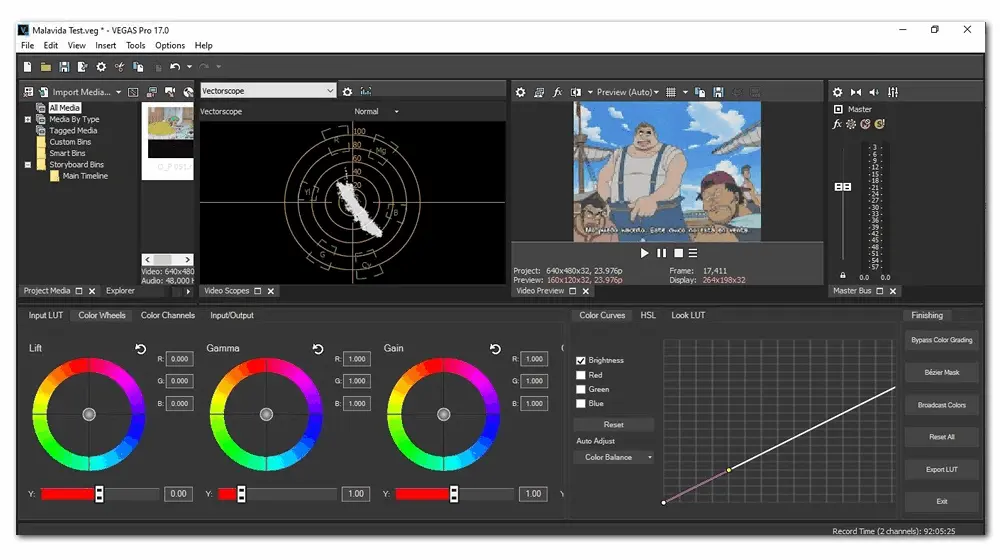
Task: Open Video Preview properties gear
Action: [520, 92]
